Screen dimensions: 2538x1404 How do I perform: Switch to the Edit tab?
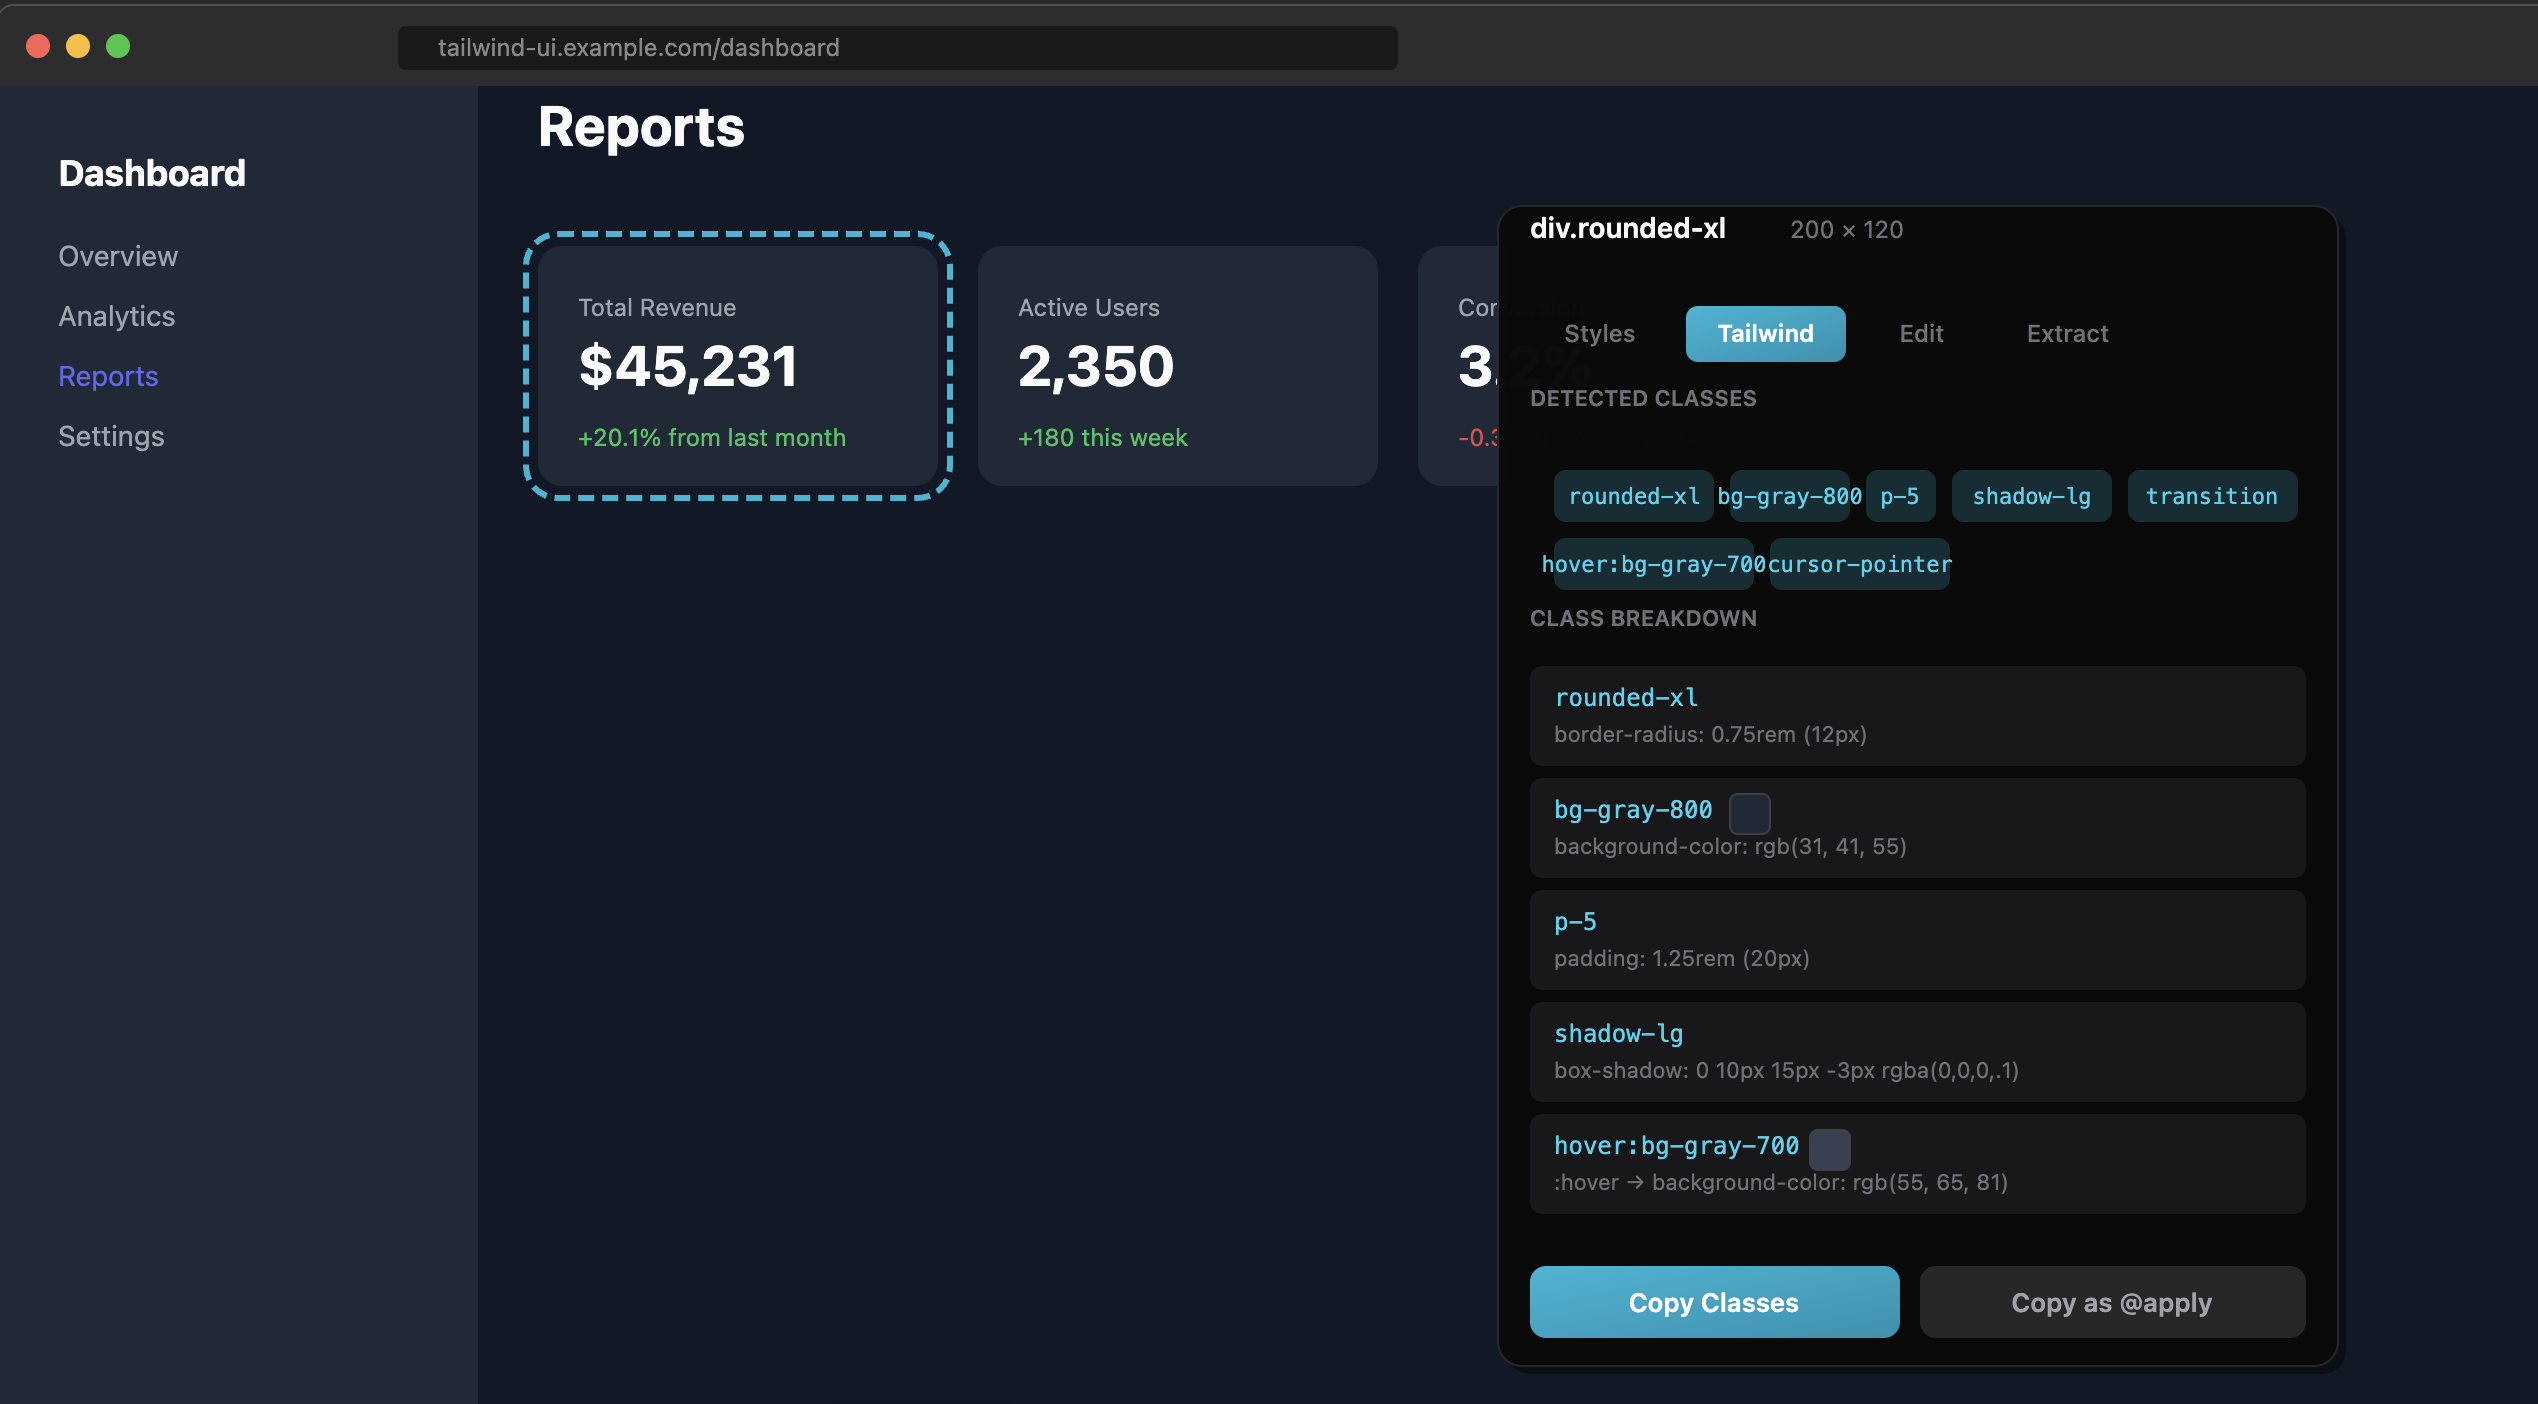point(1920,333)
